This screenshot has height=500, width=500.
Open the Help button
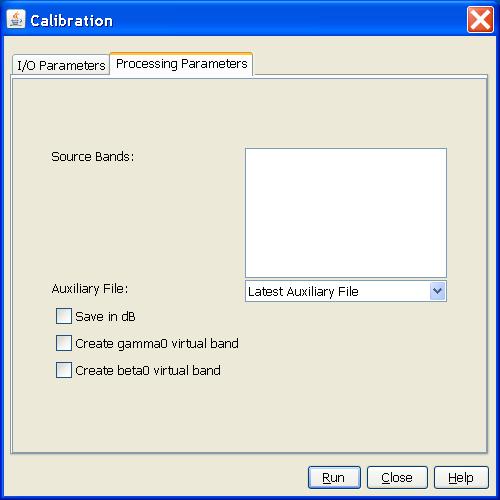pos(461,478)
